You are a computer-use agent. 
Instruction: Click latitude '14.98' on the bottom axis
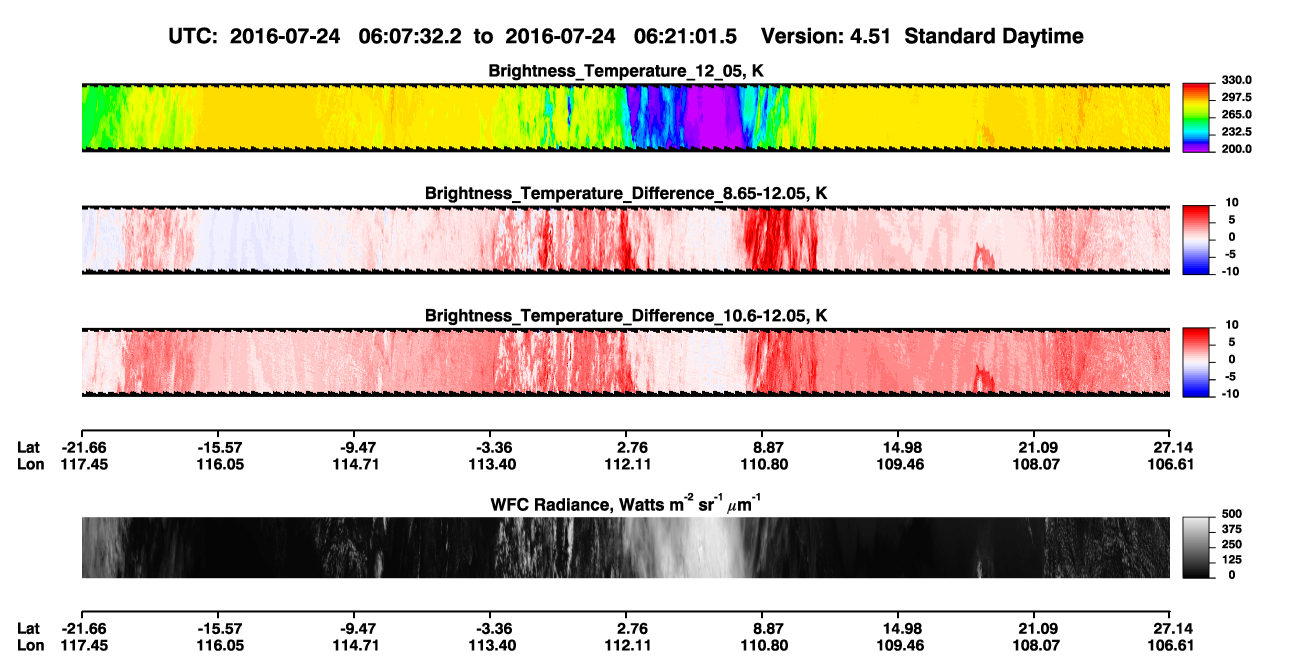(900, 629)
